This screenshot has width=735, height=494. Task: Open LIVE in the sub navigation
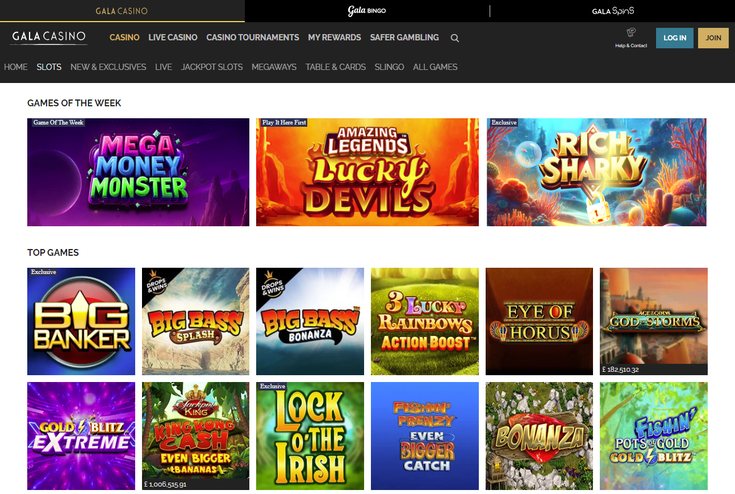[163, 67]
